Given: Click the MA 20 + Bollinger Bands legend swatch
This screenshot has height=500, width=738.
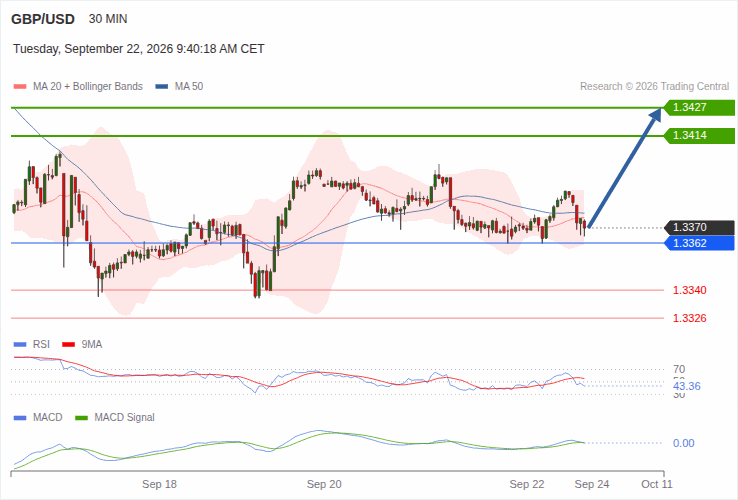Looking at the screenshot, I should click(20, 87).
